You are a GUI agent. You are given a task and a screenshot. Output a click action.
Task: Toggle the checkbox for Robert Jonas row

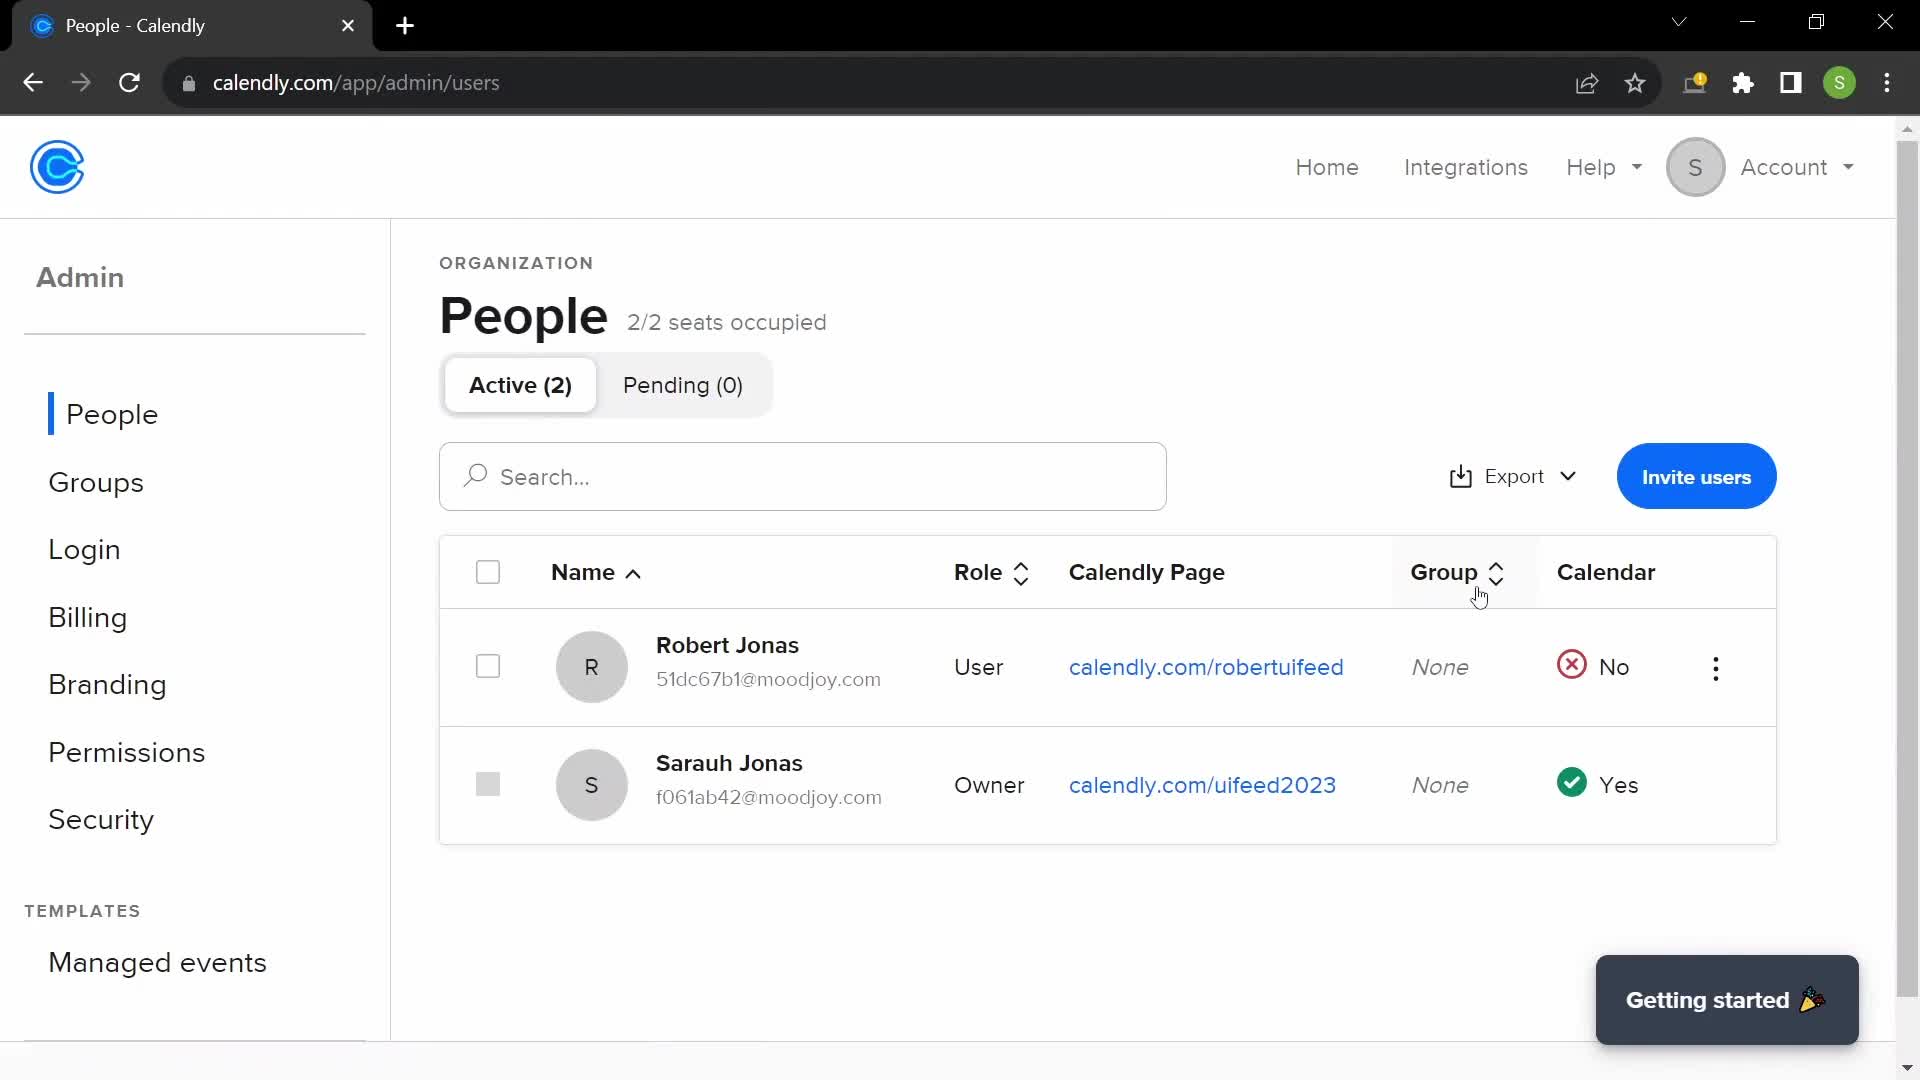[x=487, y=666]
